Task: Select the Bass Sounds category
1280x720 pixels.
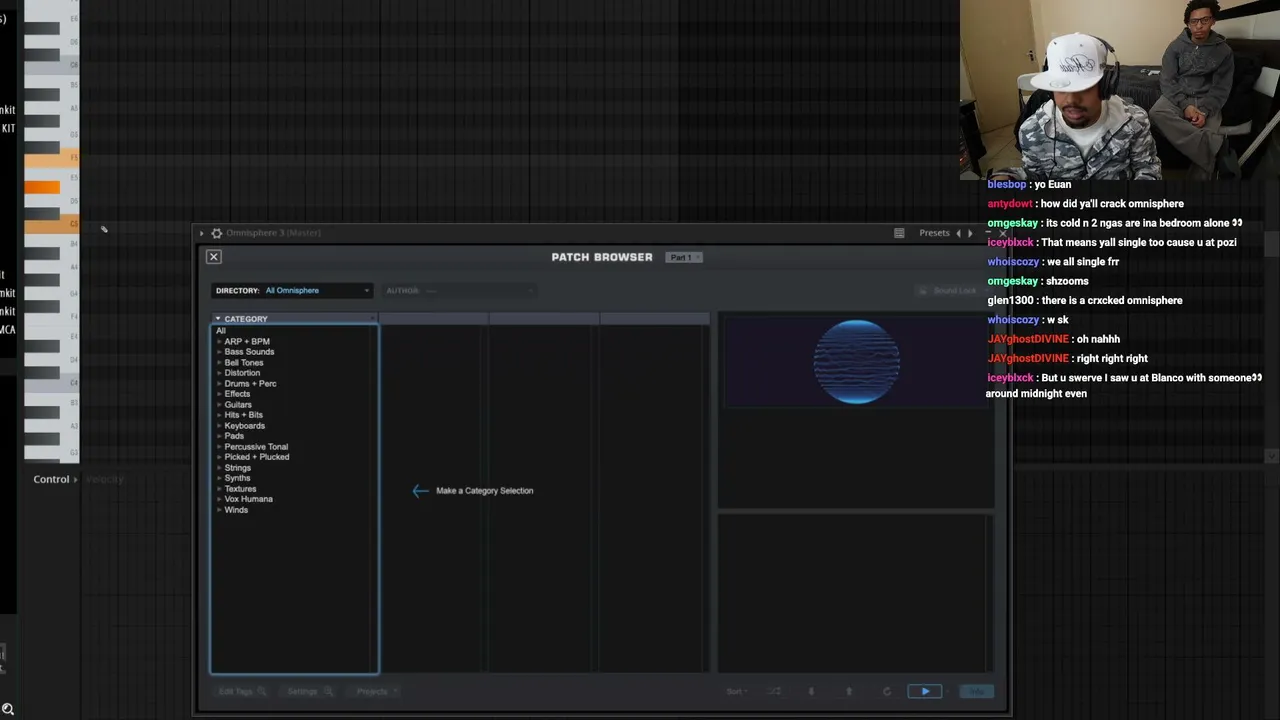Action: 249,352
